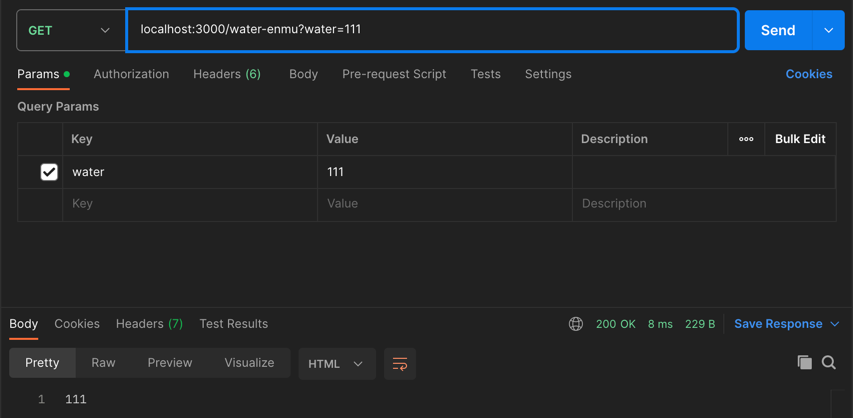Click the network globe icon
The height and width of the screenshot is (418, 853).
click(x=576, y=324)
